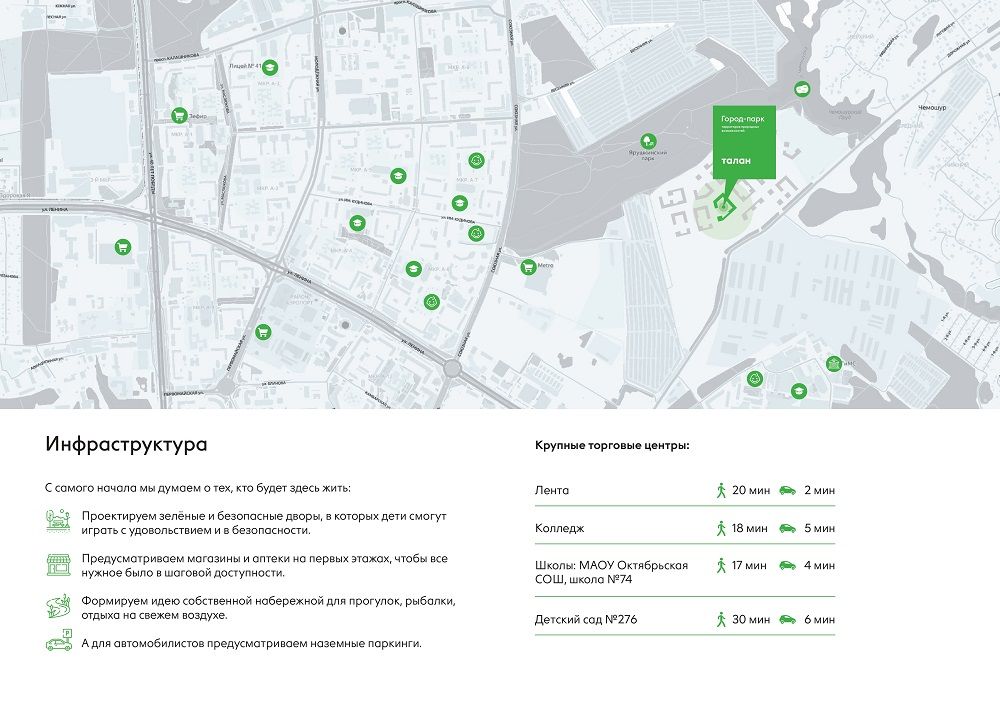This screenshot has height=710, width=1000.
Task: Select the Колледж row label
Action: (x=559, y=528)
